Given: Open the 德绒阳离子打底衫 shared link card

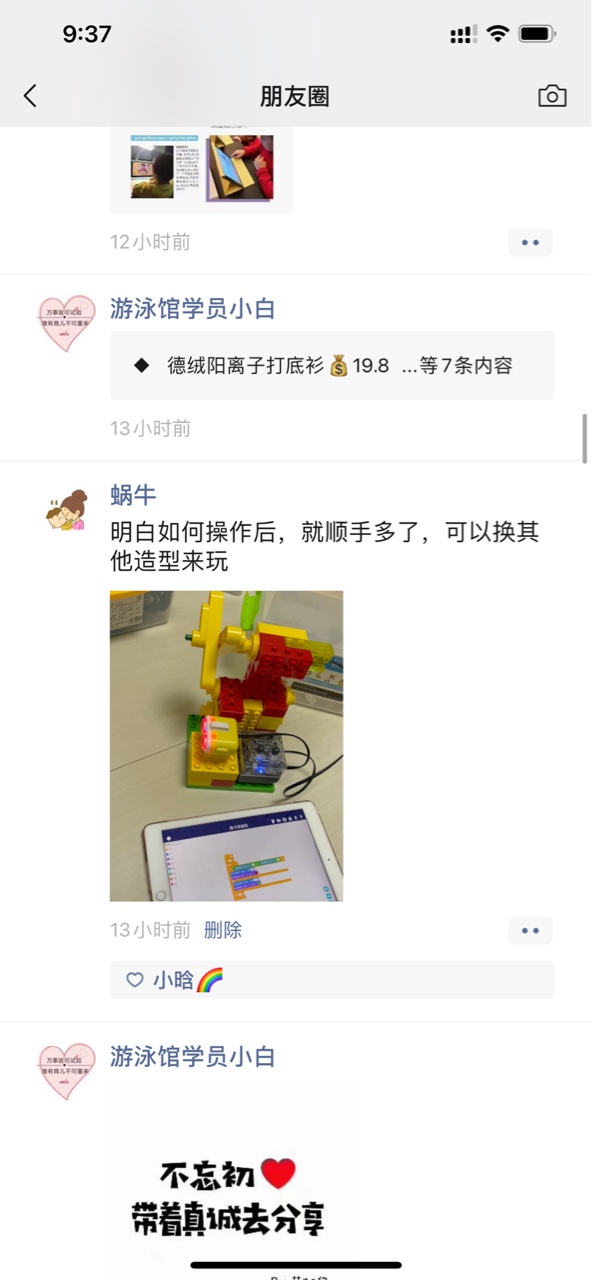Looking at the screenshot, I should [x=332, y=366].
